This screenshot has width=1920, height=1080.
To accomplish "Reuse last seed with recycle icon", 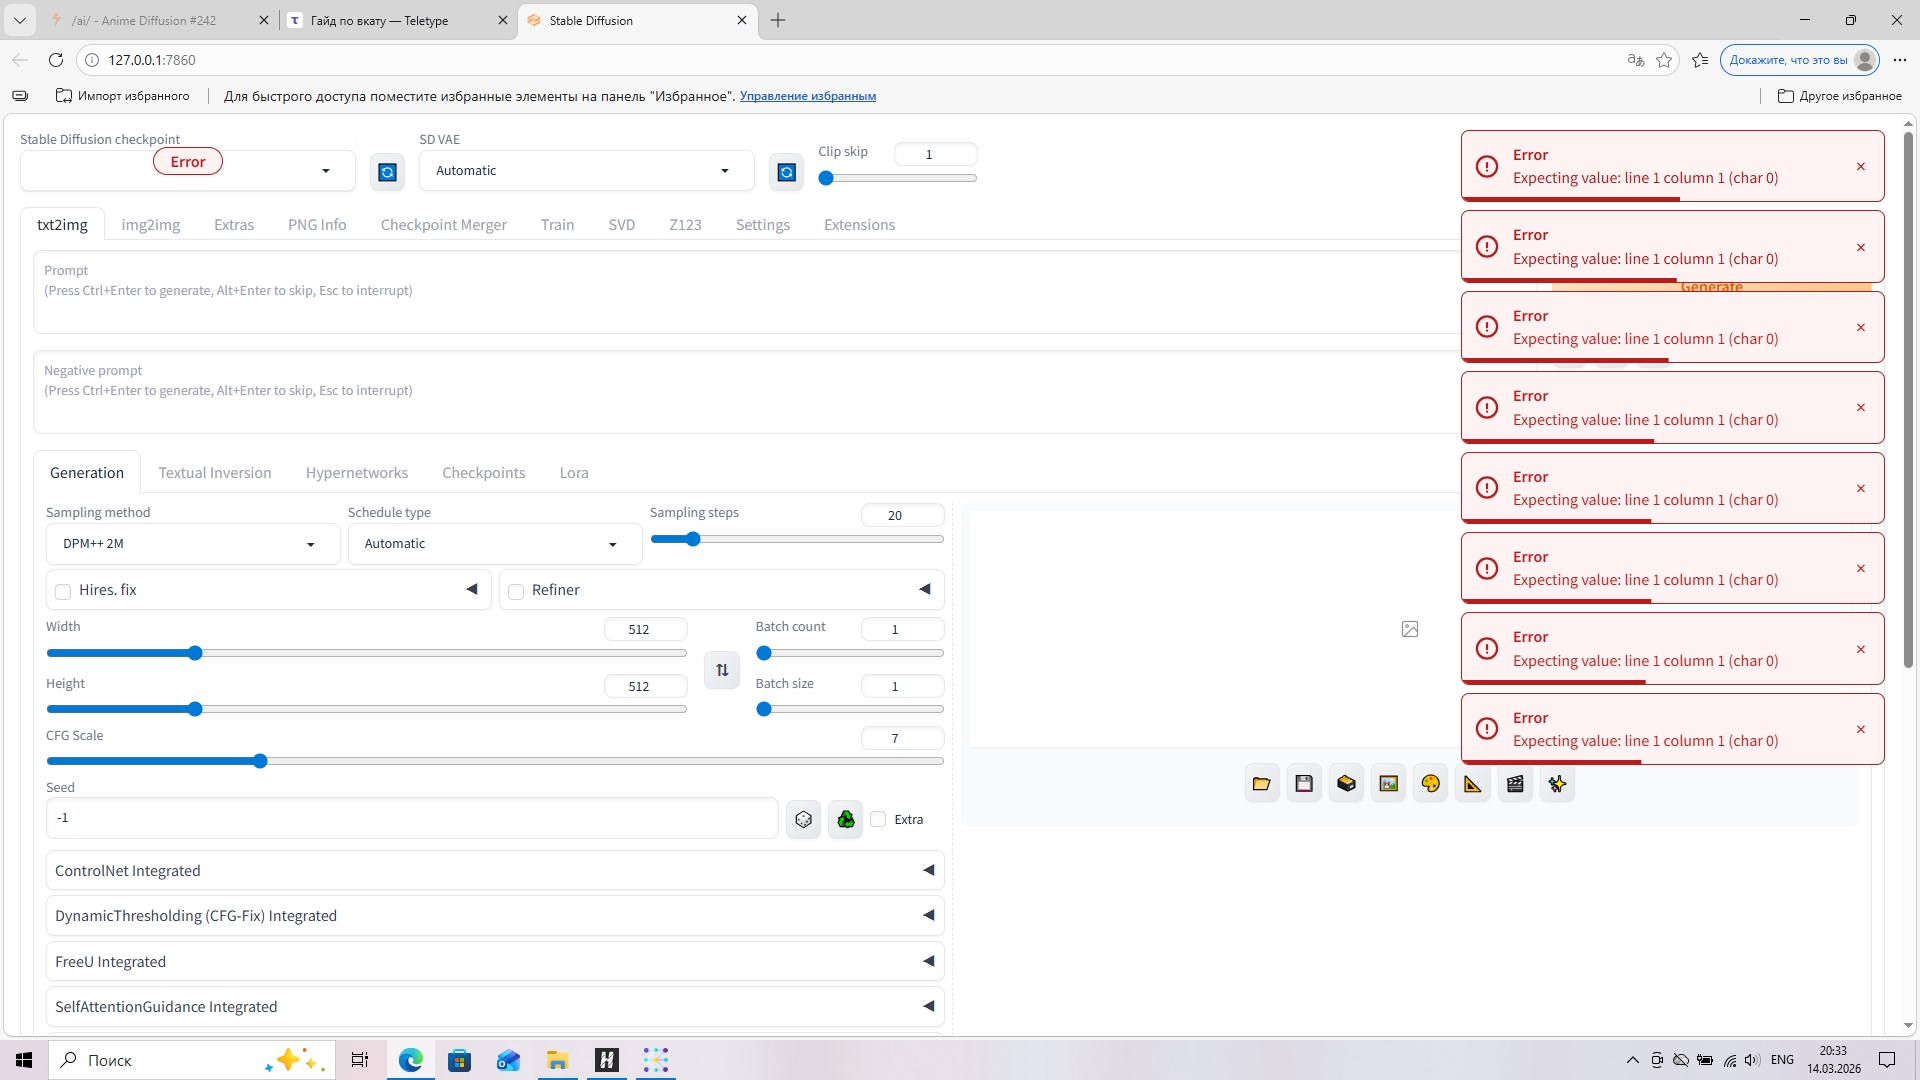I will point(846,820).
